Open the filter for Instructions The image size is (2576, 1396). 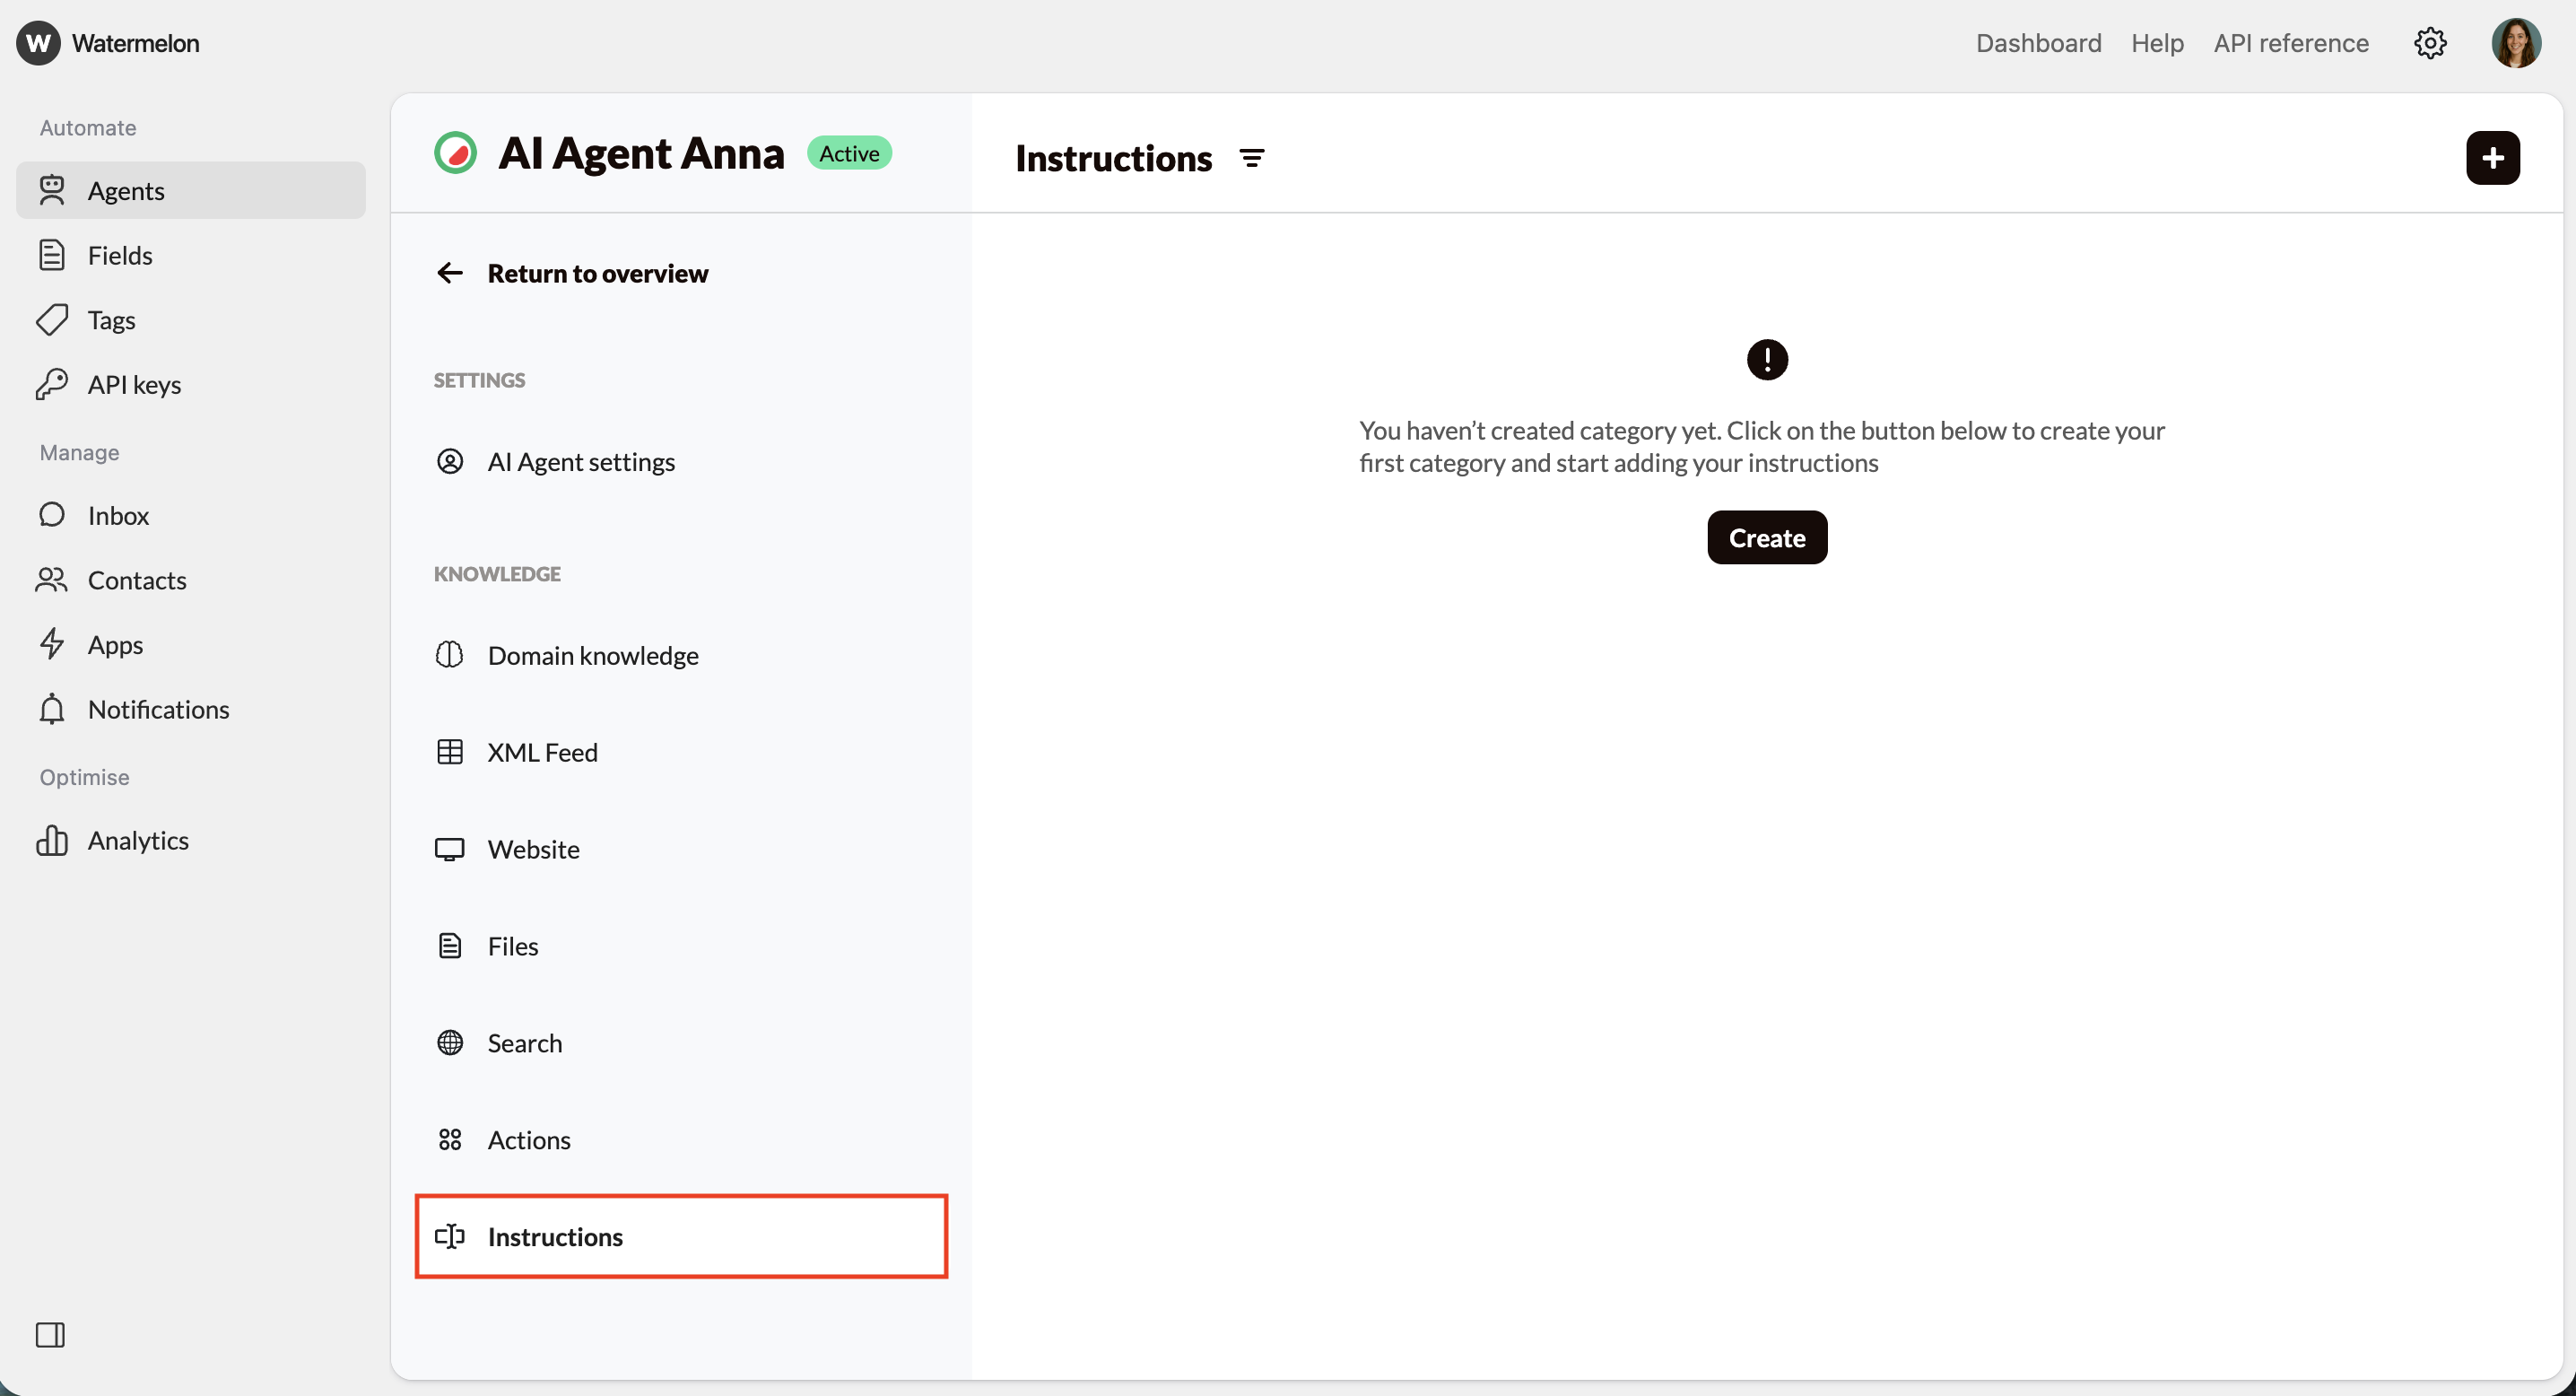pos(1252,157)
